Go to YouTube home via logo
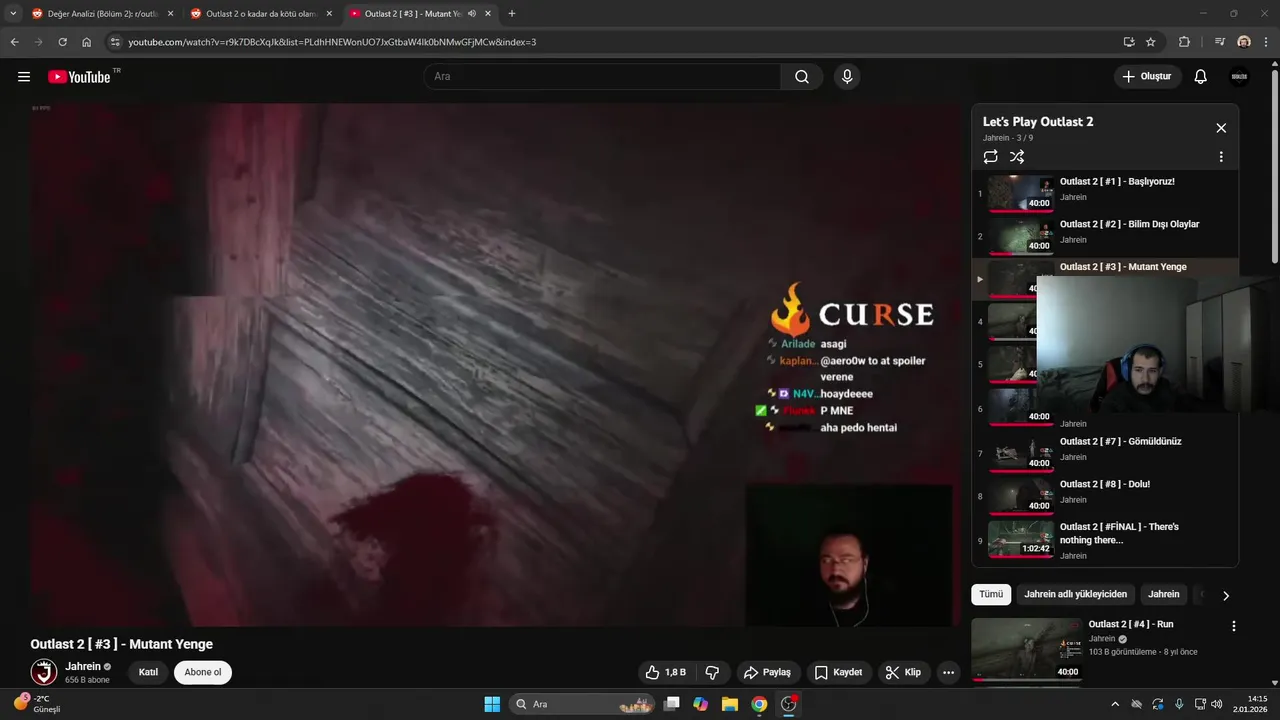1280x720 pixels. pyautogui.click(x=79, y=77)
